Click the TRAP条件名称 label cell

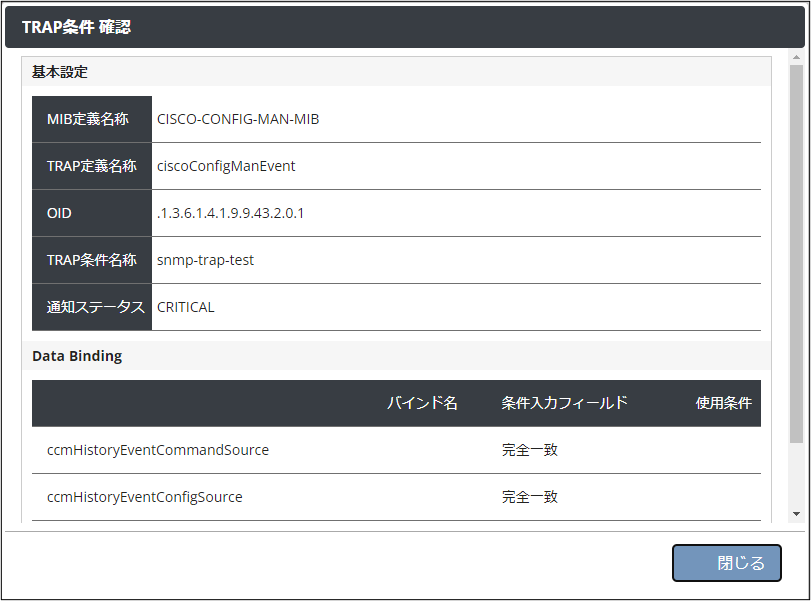pos(92,260)
